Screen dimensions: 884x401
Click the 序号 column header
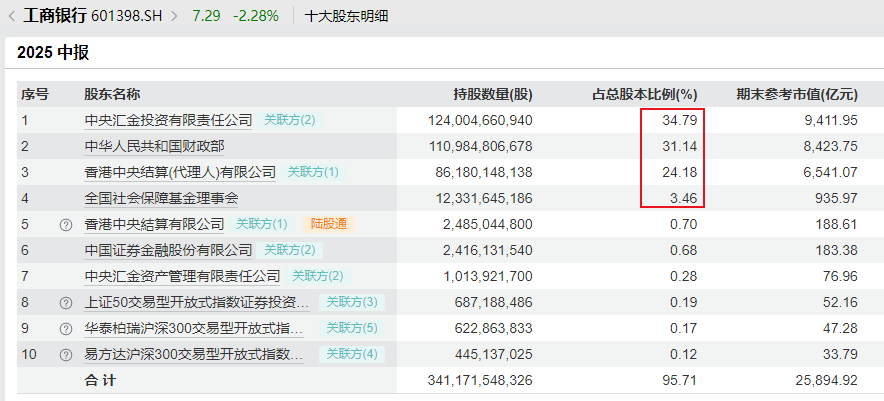[x=35, y=94]
